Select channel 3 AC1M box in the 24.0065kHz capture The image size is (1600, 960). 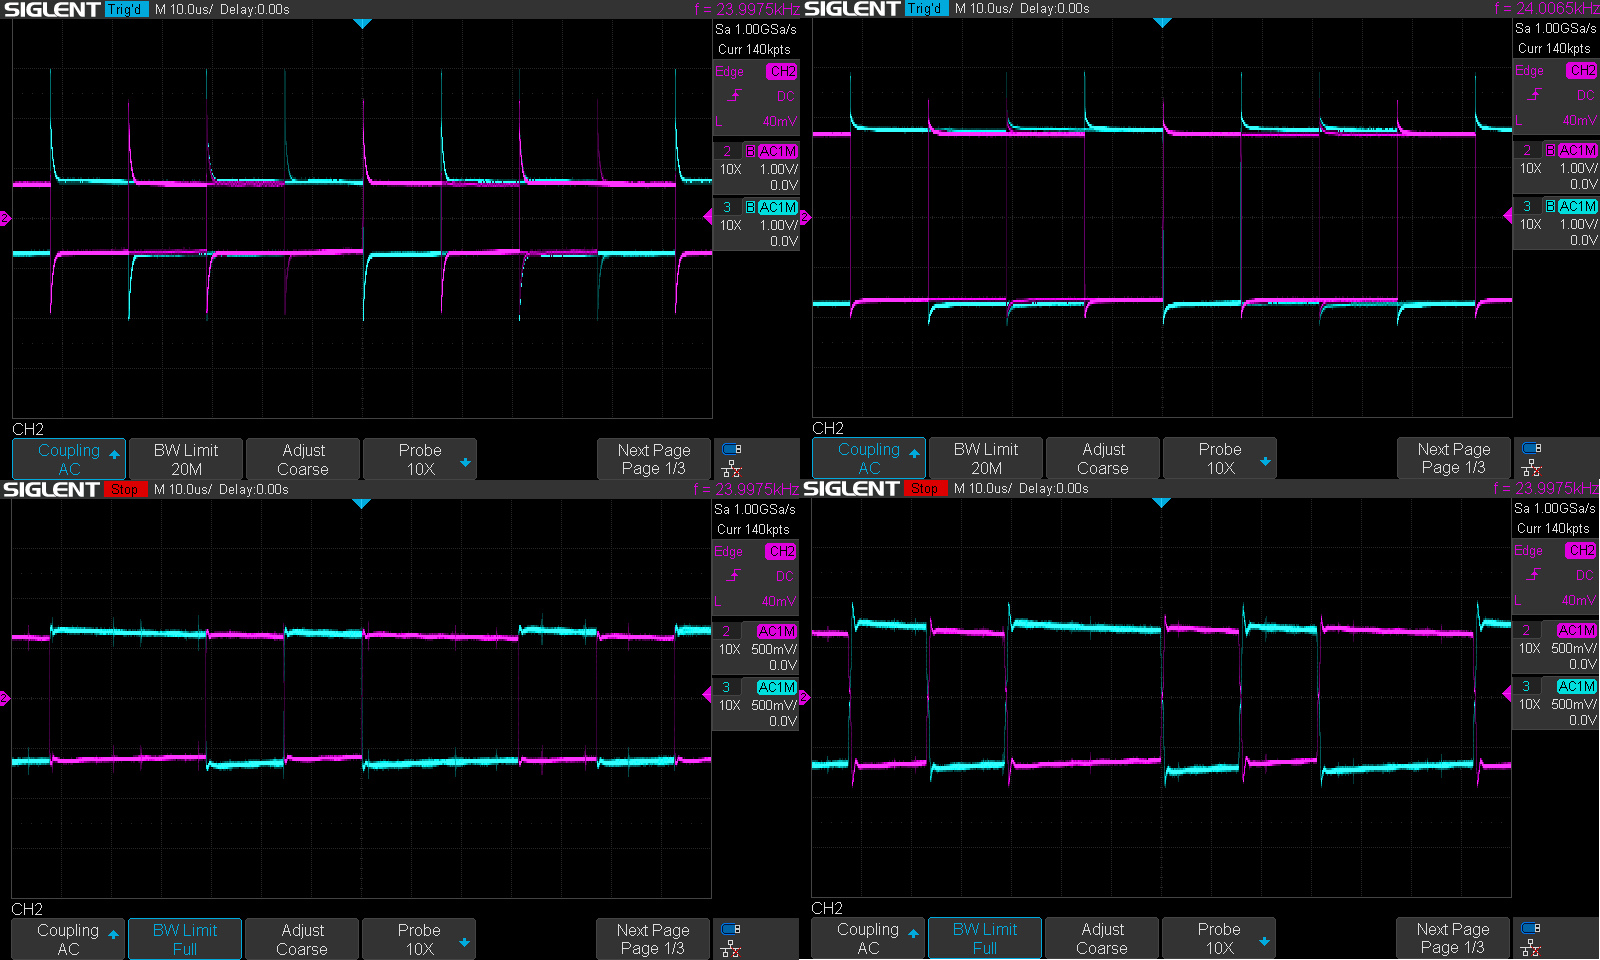click(x=1556, y=223)
